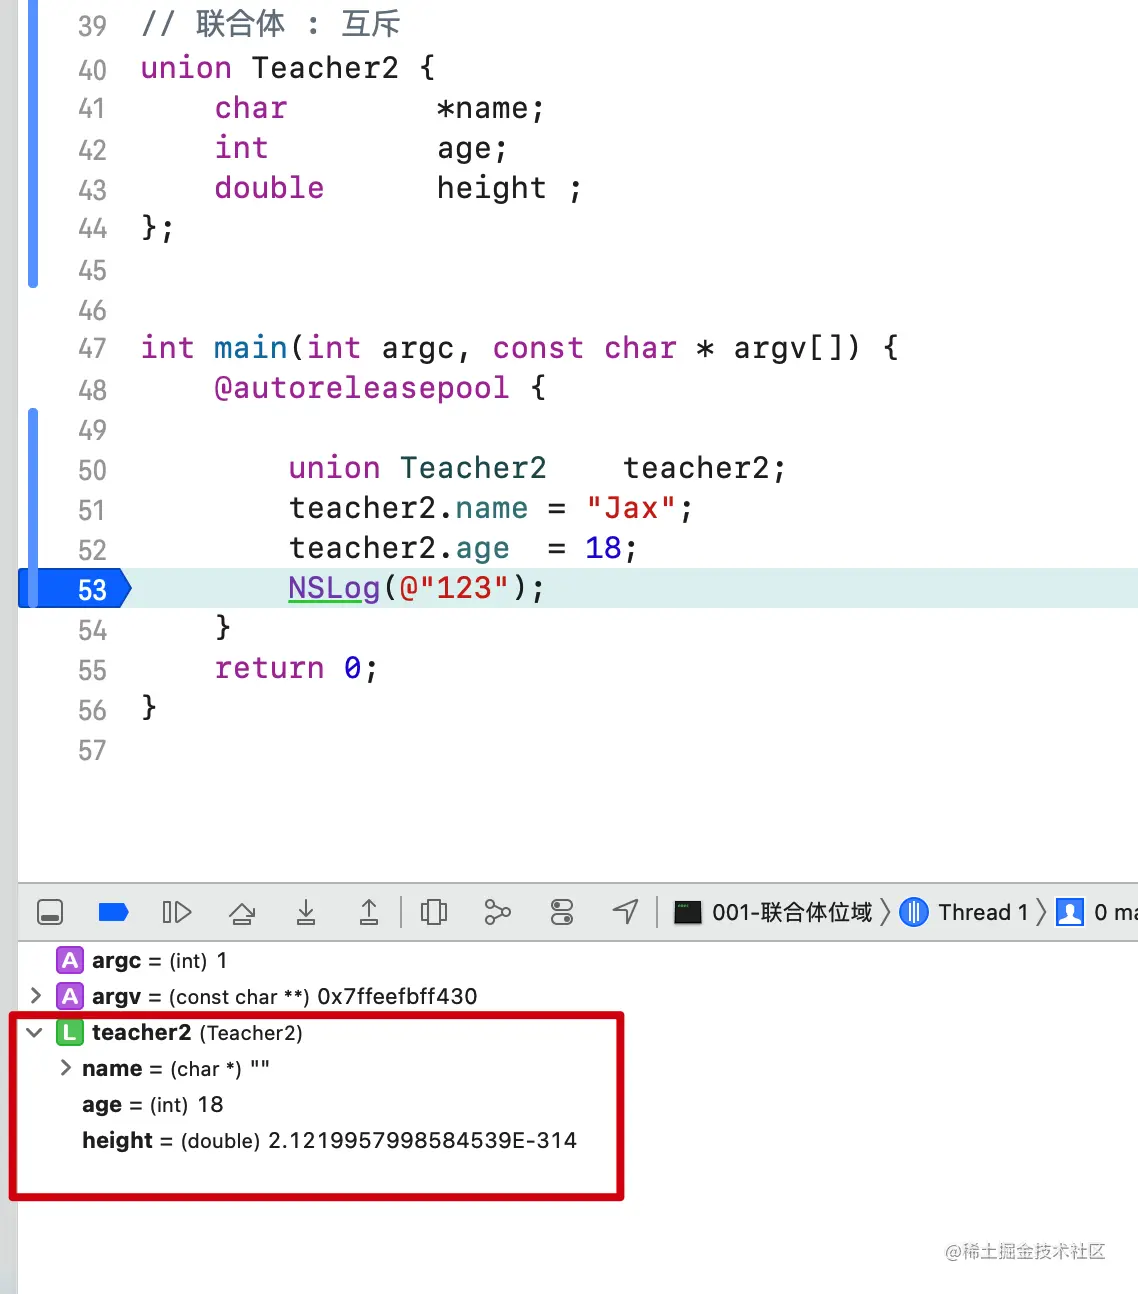
Task: Step into function button
Action: coord(306,912)
